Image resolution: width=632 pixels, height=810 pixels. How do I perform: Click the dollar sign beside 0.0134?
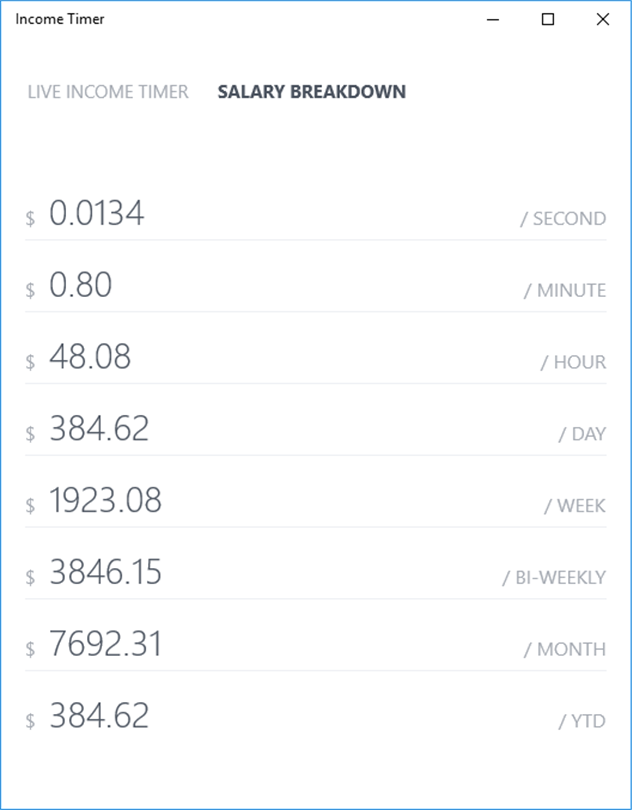coord(30,219)
